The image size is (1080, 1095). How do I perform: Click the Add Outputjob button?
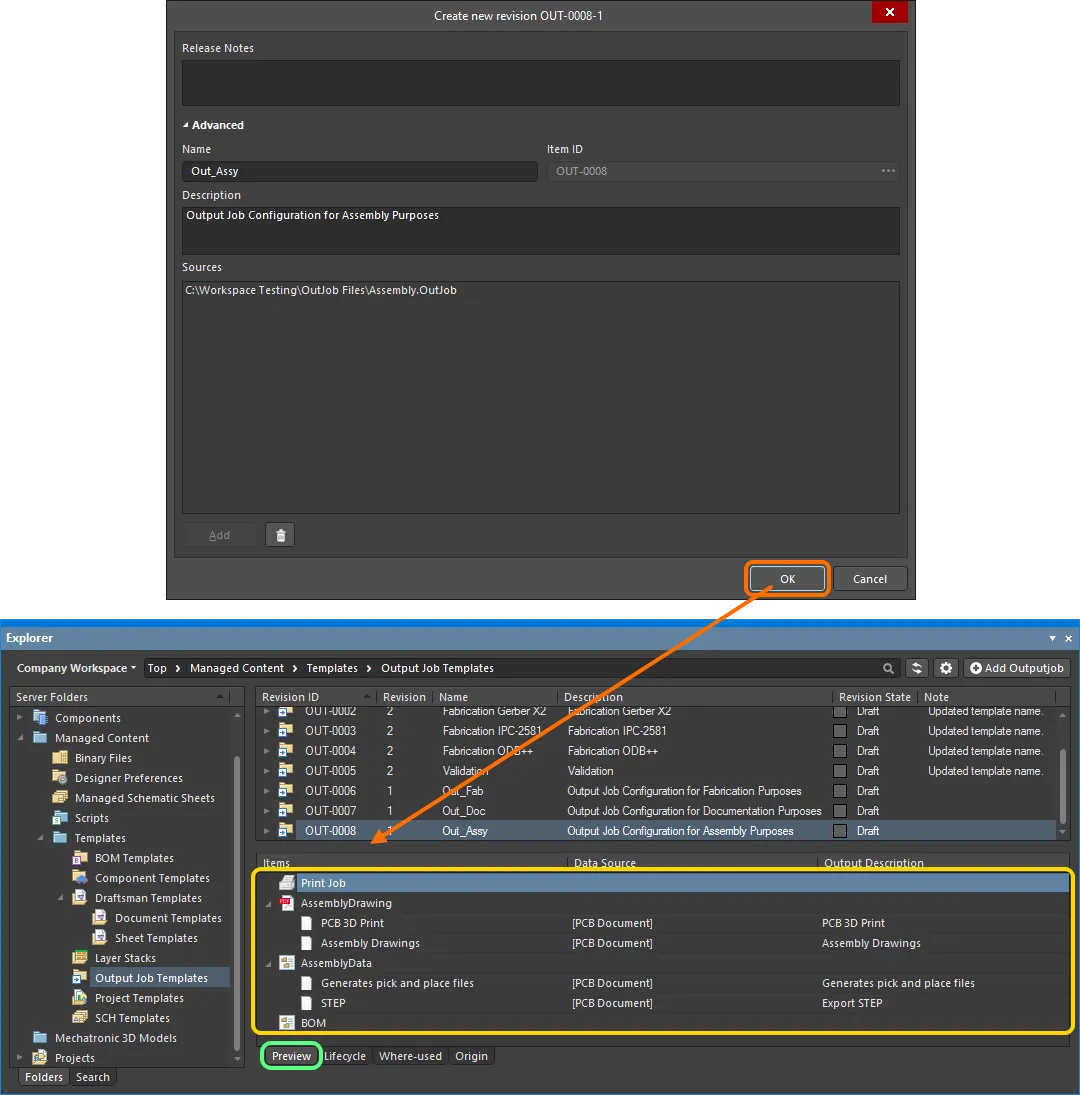click(x=1016, y=668)
